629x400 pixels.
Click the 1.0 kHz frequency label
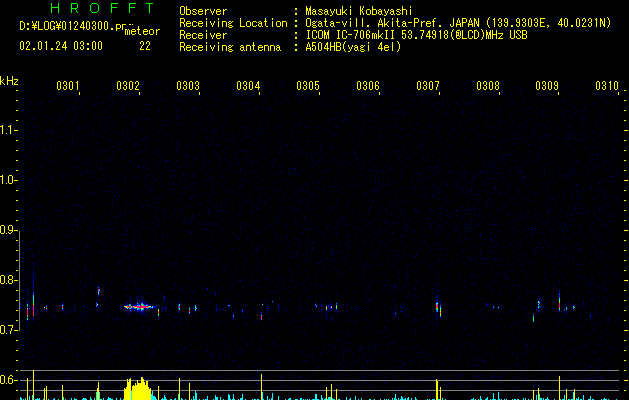click(x=8, y=180)
